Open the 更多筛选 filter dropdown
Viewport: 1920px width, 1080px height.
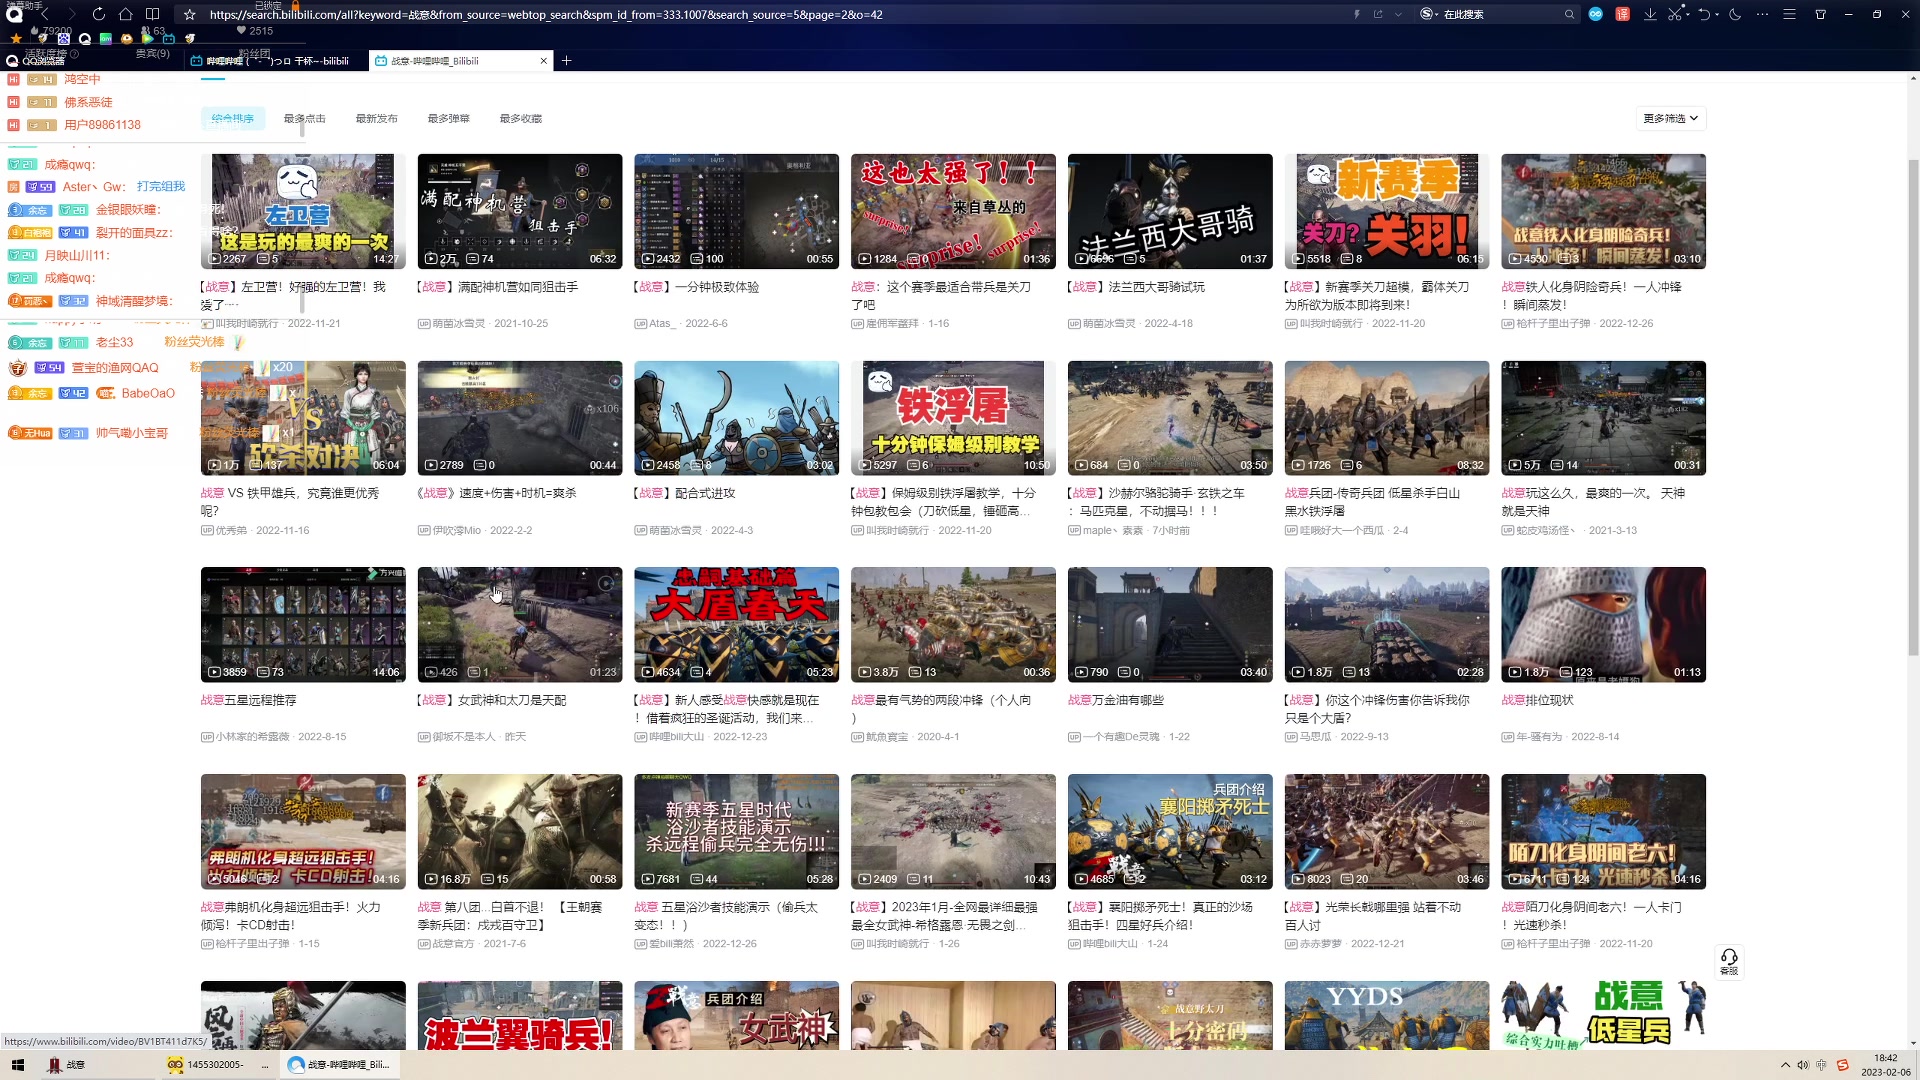tap(1671, 118)
